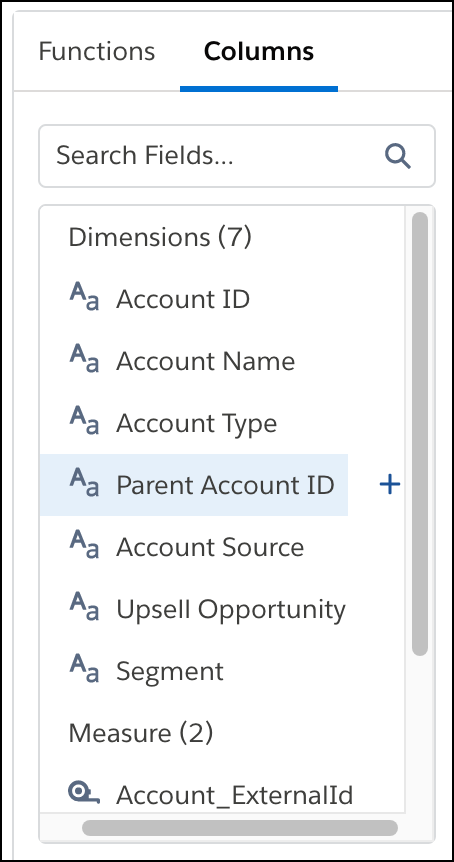Click the plus icon beside Parent Account ID
Screen dimensions: 454x862
[390, 484]
